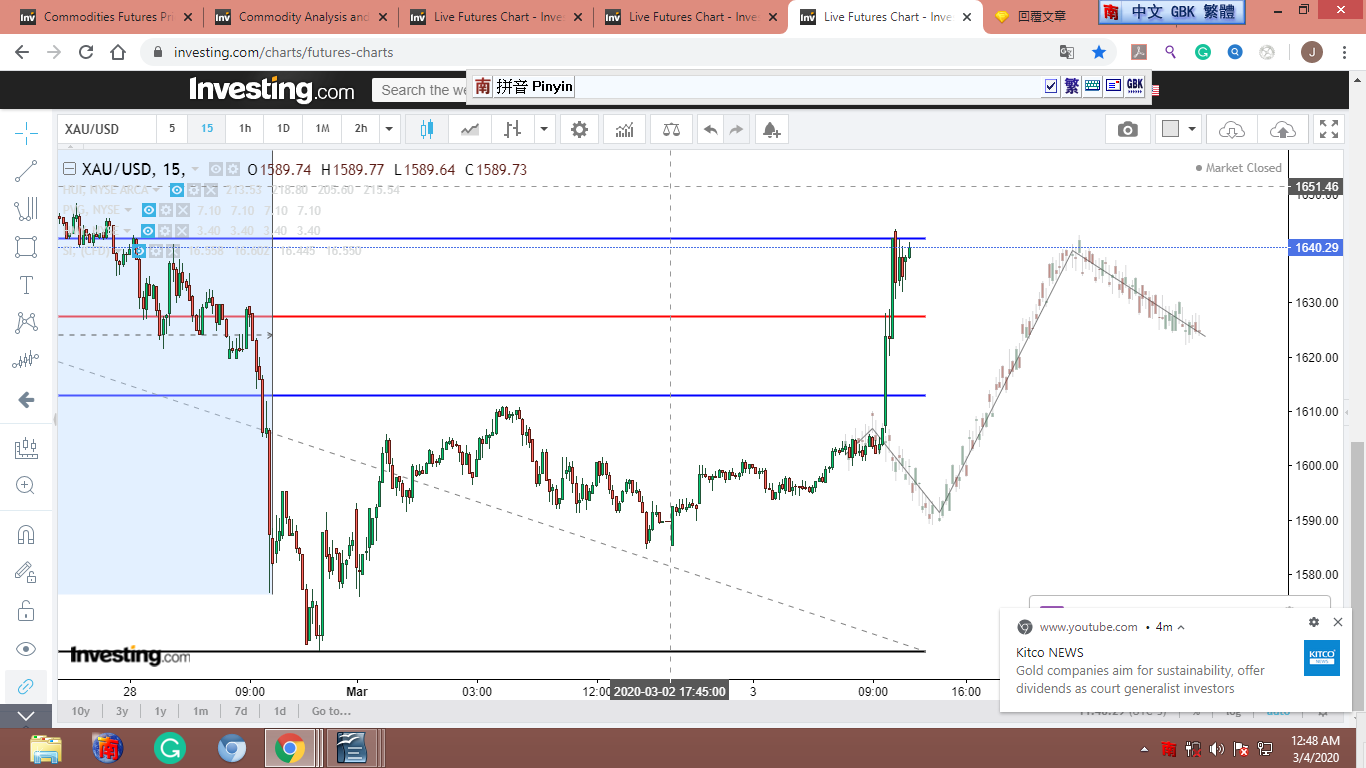The image size is (1366, 768).
Task: Click the compare symbols scale icon
Action: coord(671,129)
